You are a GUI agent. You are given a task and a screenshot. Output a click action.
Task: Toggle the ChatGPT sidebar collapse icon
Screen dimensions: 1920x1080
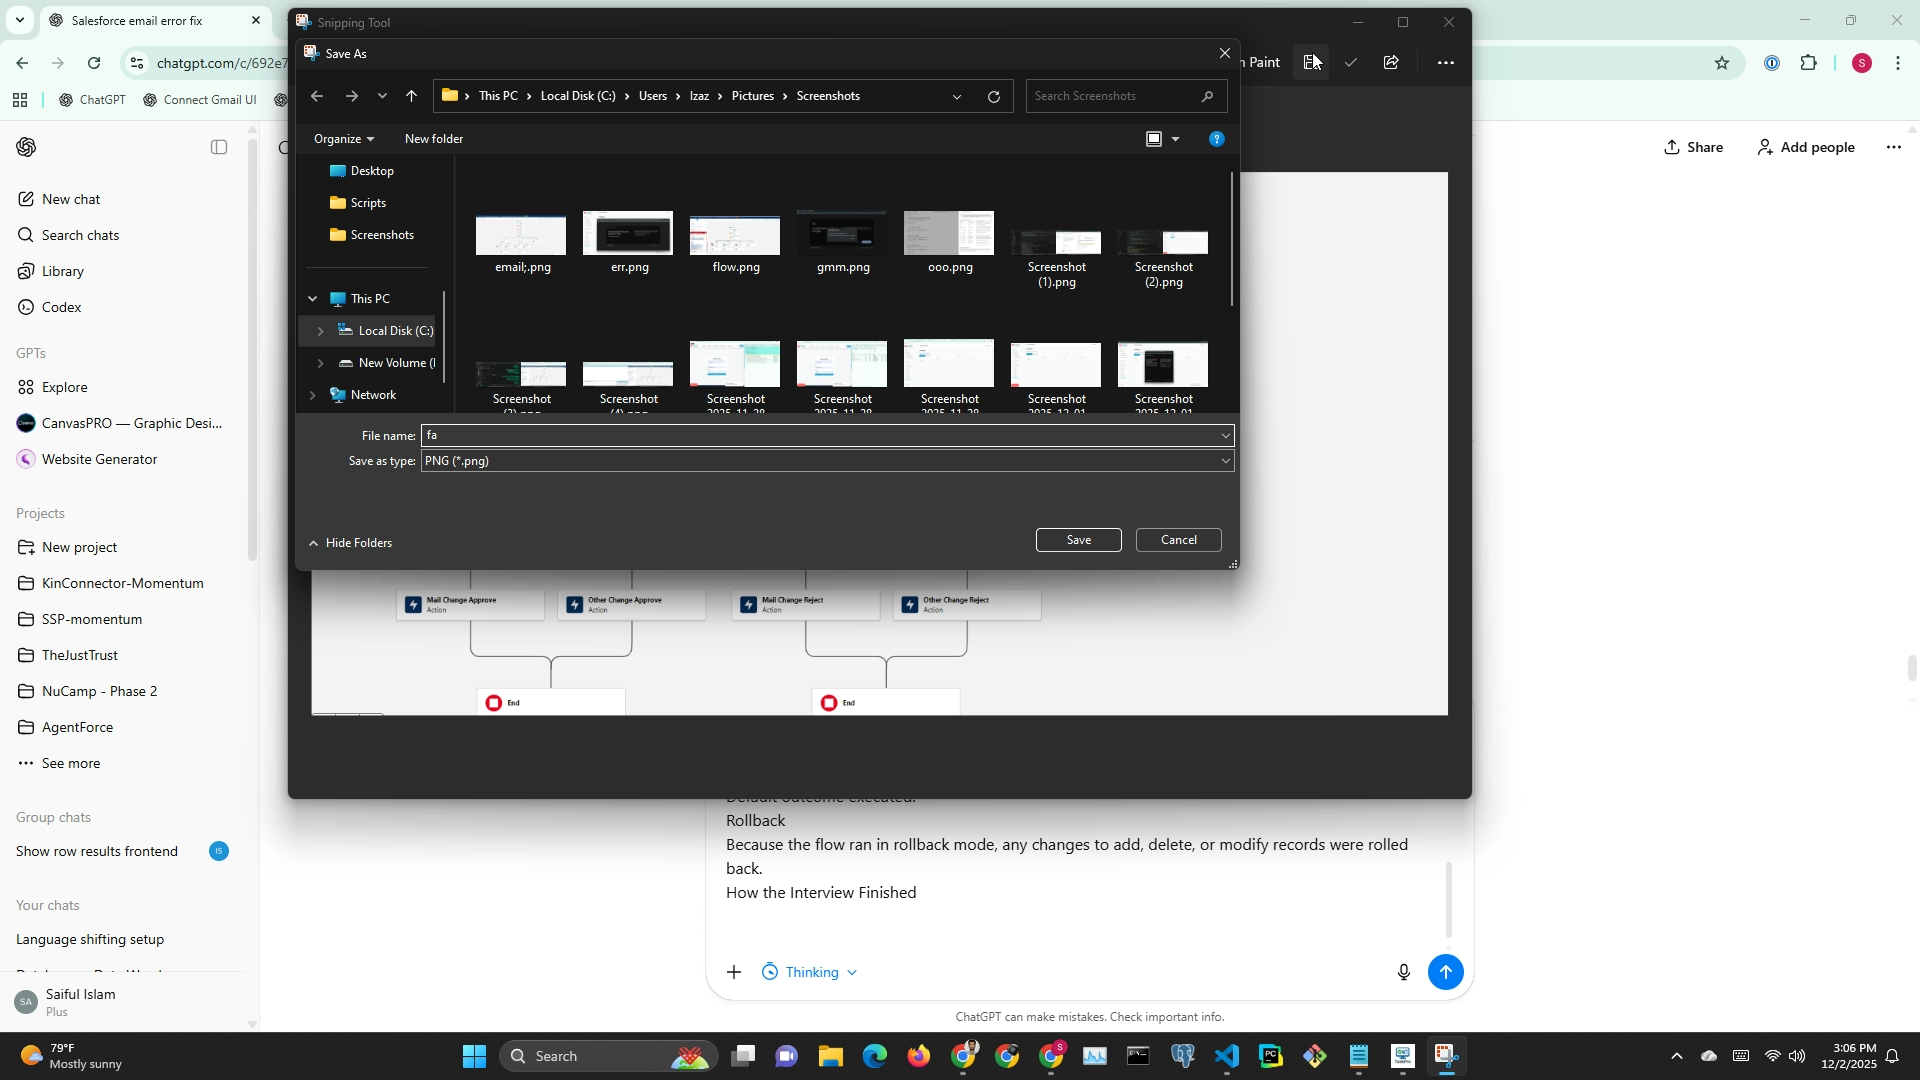[x=219, y=147]
